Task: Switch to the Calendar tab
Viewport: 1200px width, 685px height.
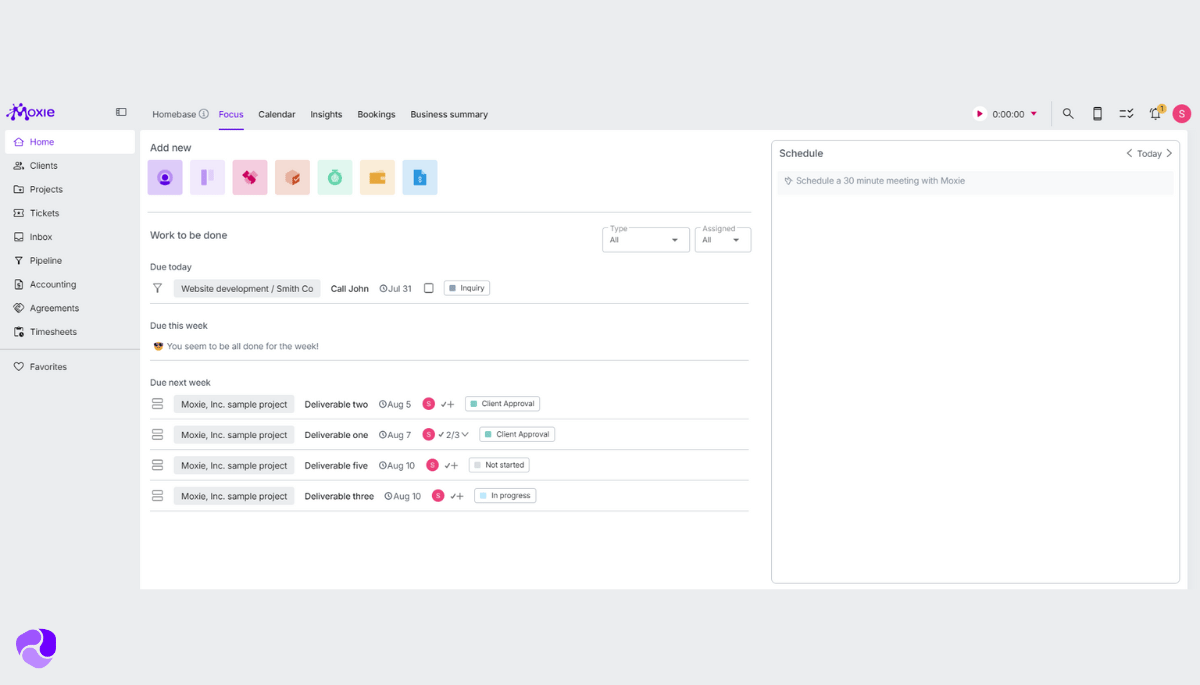Action: pos(277,114)
